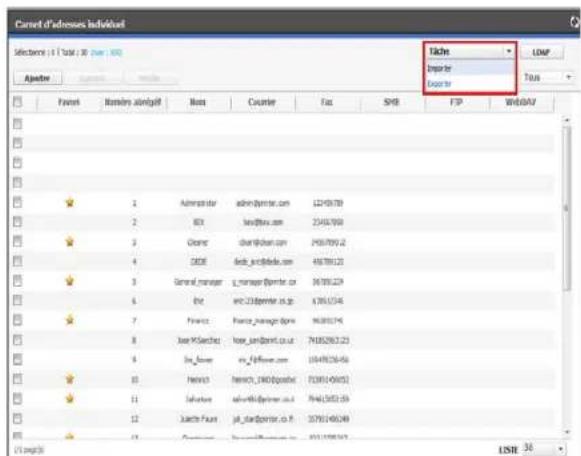Check the box for the Heinrich row

(17, 379)
